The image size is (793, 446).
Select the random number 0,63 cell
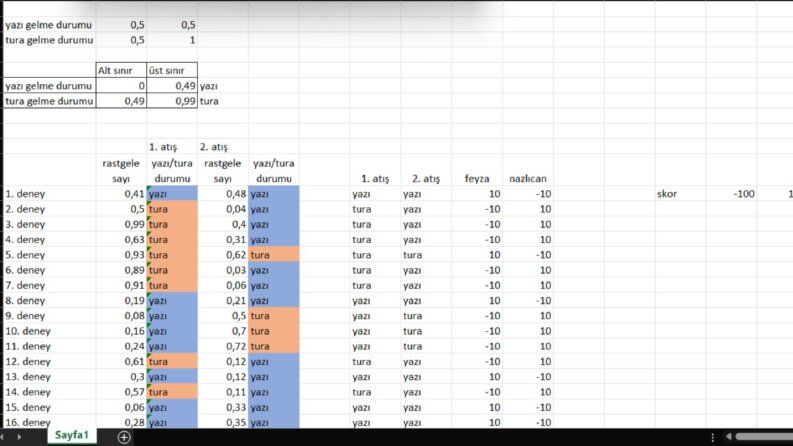point(121,239)
